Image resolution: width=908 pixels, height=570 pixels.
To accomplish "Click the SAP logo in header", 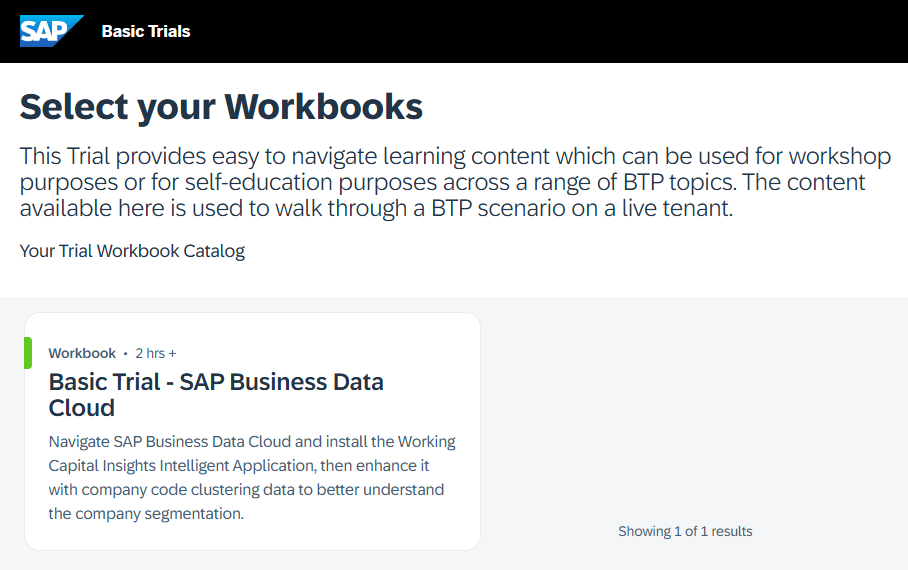I will click(x=51, y=31).
